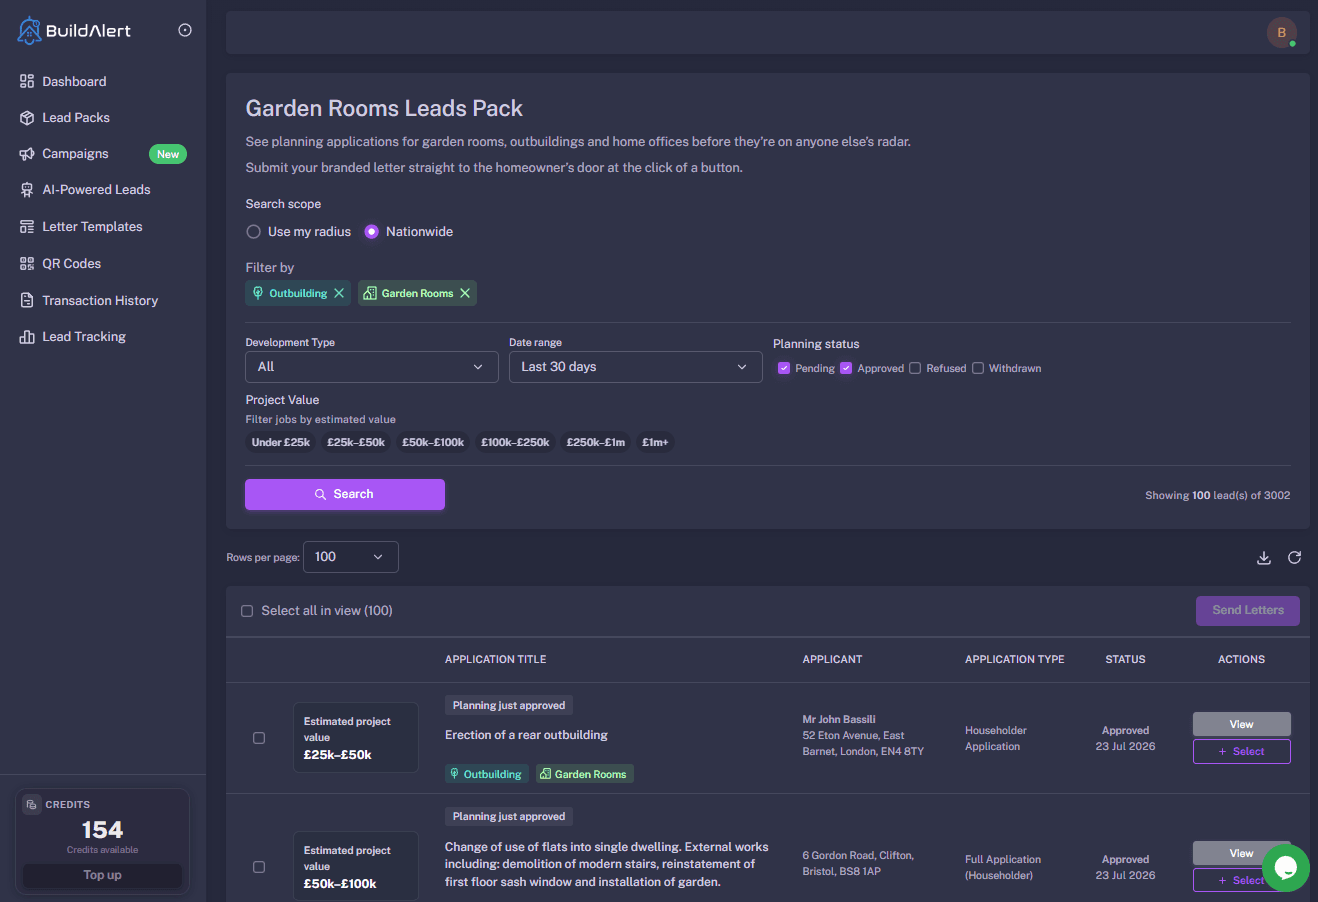1318x902 pixels.
Task: Click the Letter Templates icon
Action: 27,226
